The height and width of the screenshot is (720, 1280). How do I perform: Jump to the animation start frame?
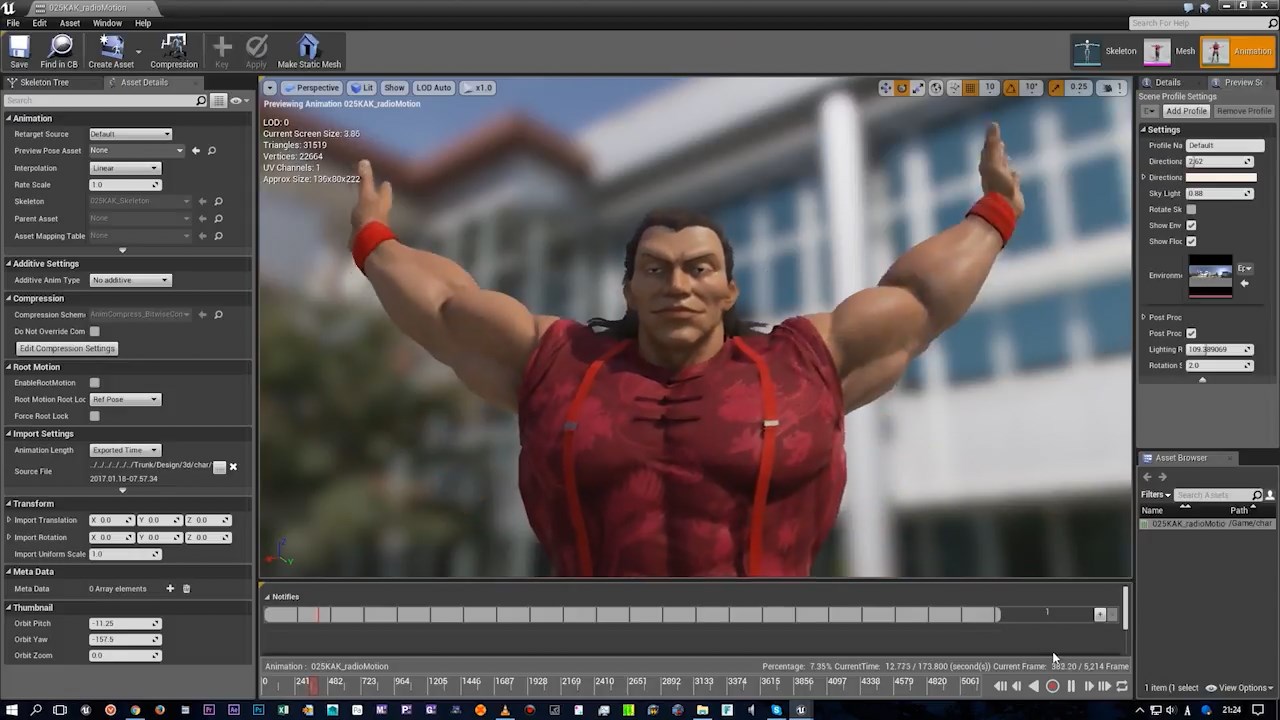coord(1000,686)
